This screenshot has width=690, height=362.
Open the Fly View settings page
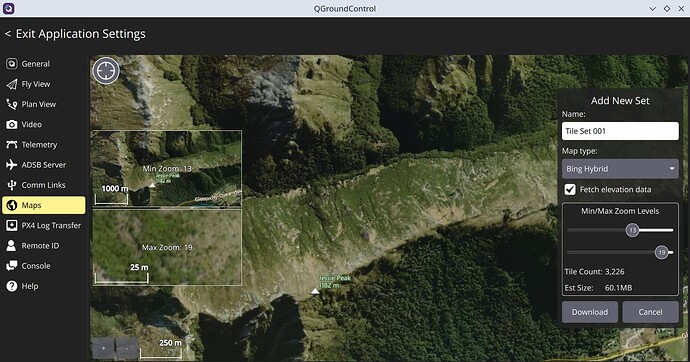click(44, 84)
